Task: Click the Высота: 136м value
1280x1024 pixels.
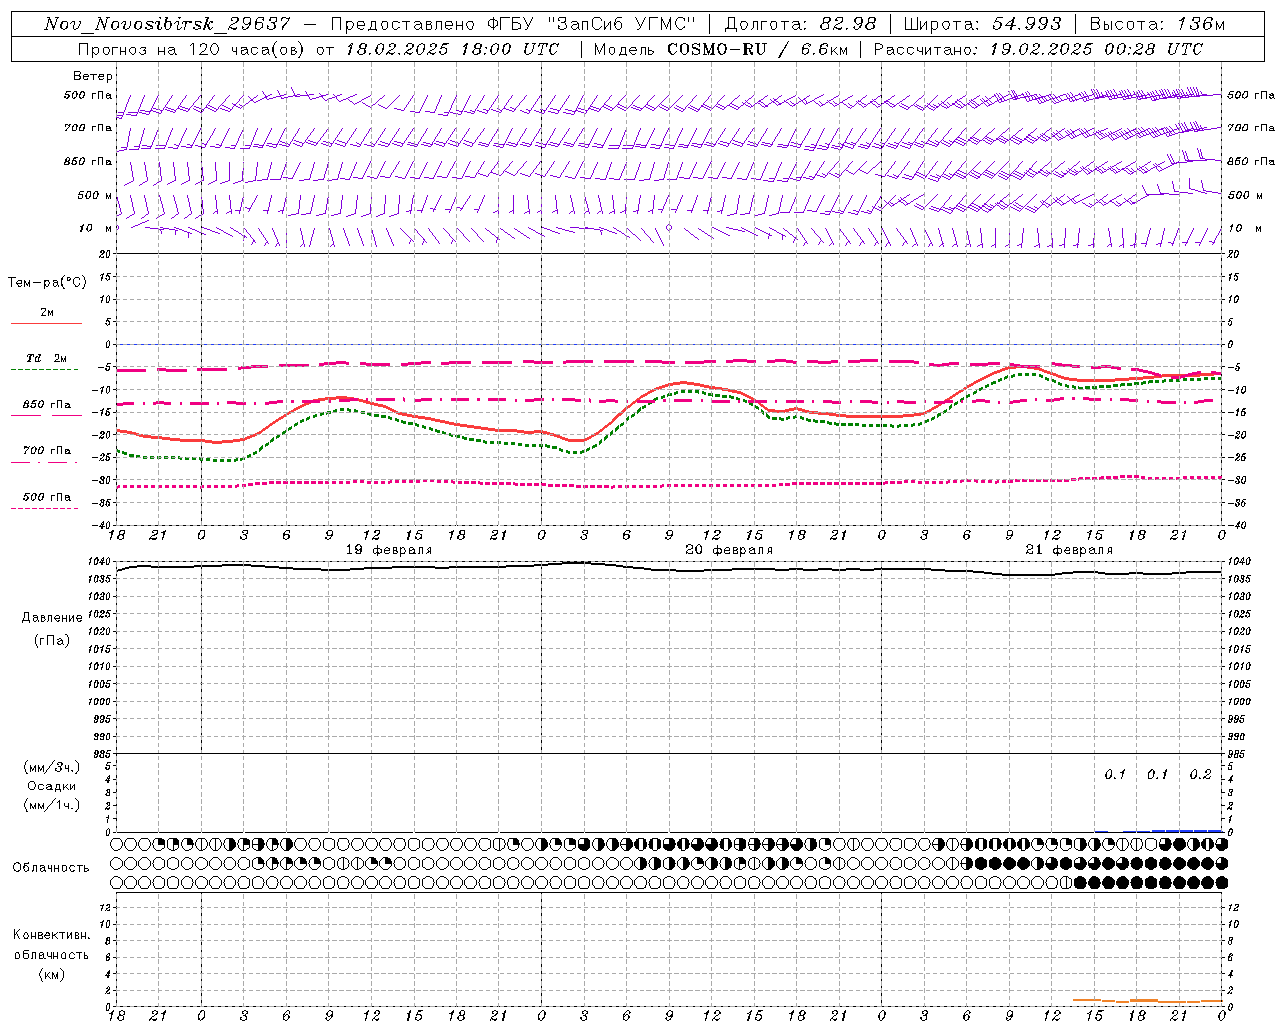Action: pyautogui.click(x=1157, y=24)
